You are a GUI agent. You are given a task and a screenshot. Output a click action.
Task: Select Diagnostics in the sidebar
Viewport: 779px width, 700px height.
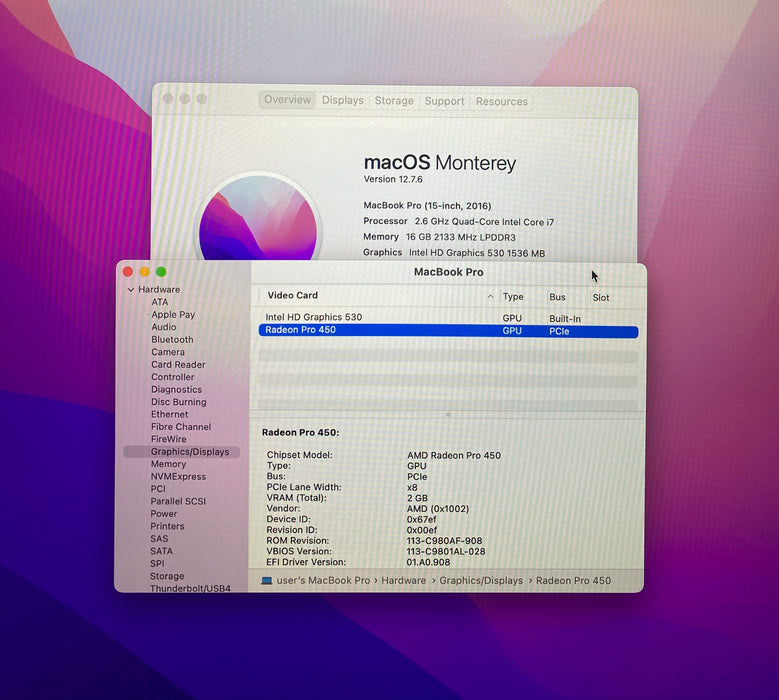[x=177, y=389]
